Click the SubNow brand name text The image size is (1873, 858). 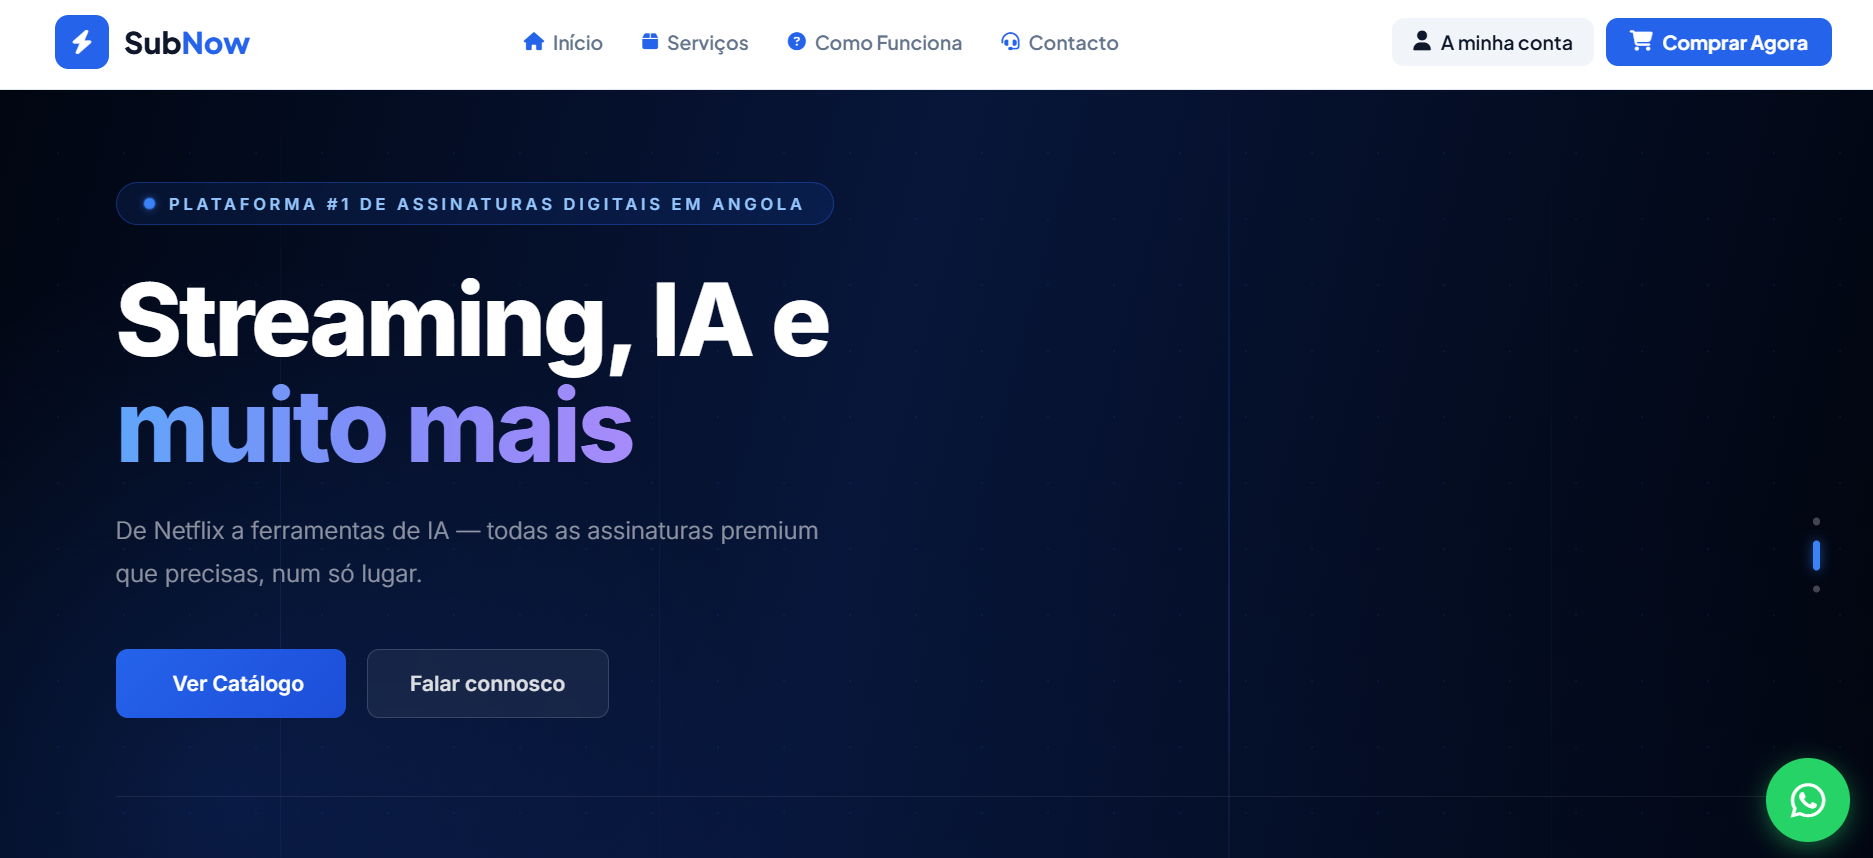click(187, 43)
